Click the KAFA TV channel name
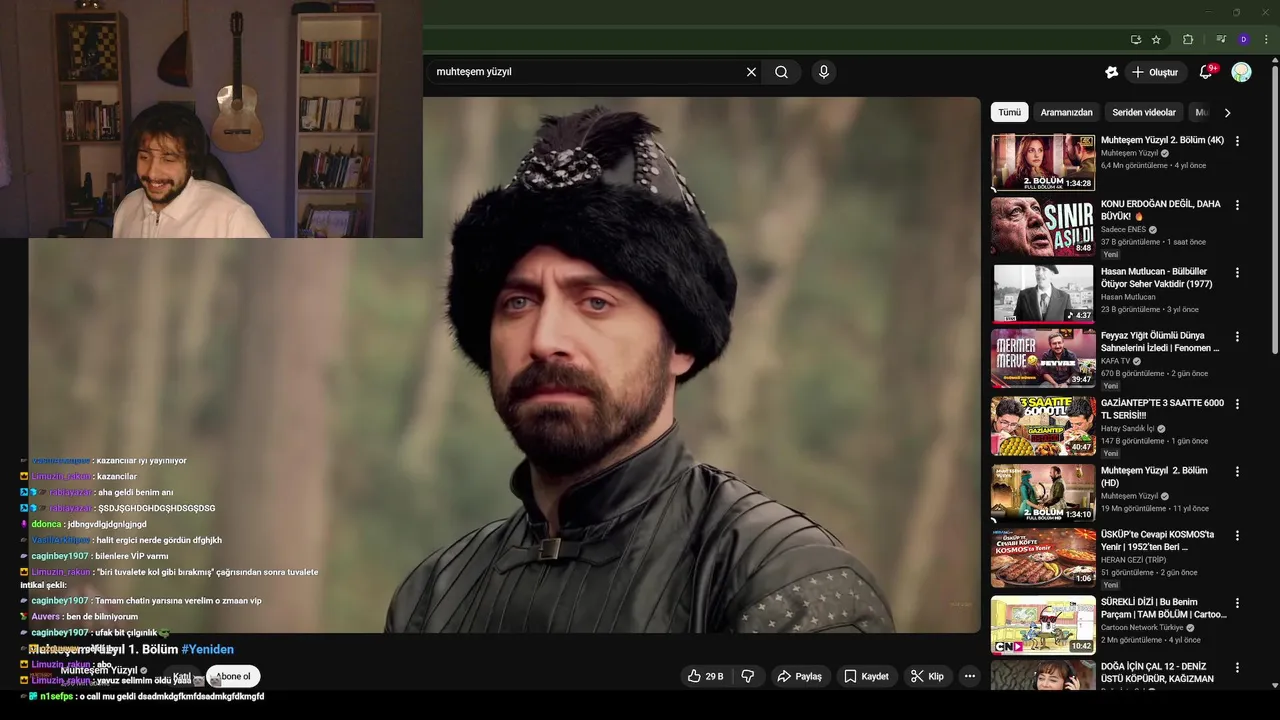Image resolution: width=1280 pixels, height=720 pixels. 1116,361
